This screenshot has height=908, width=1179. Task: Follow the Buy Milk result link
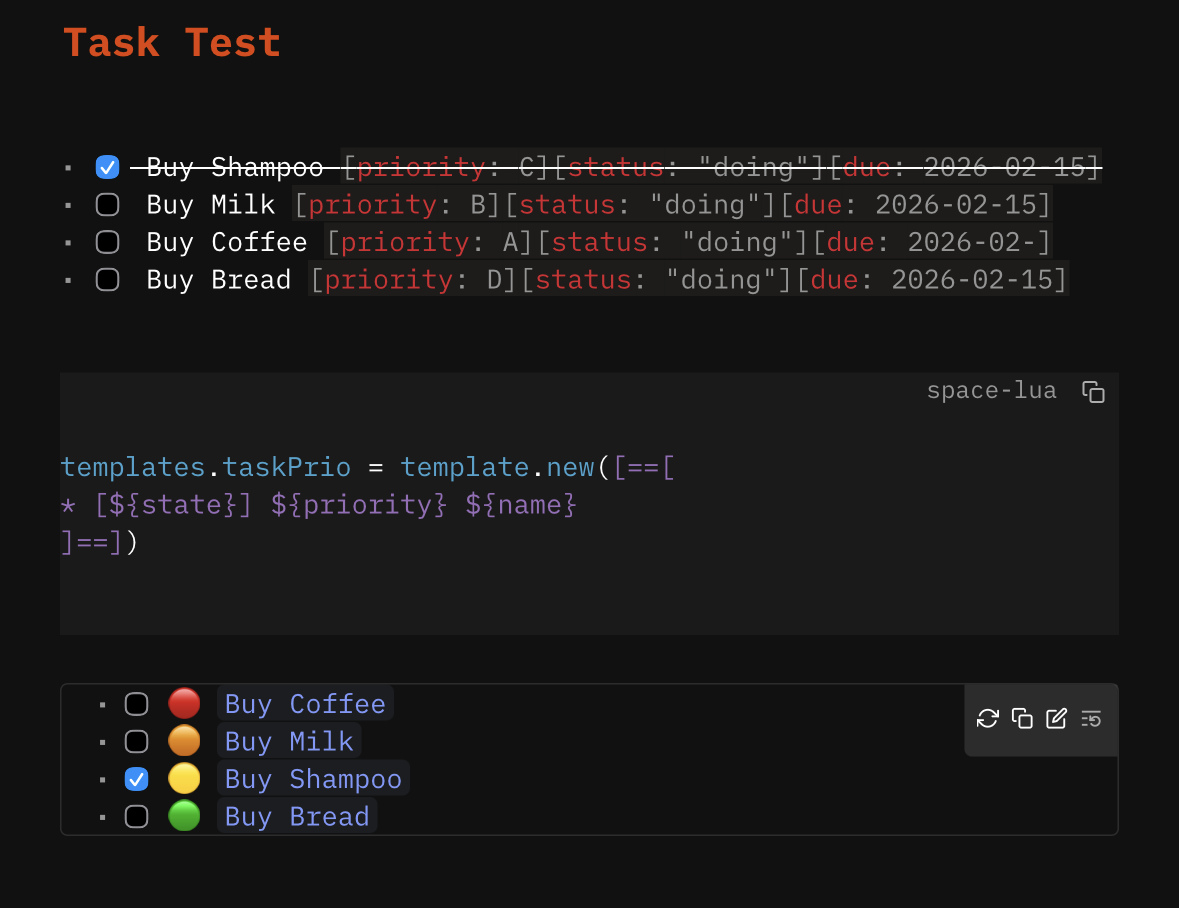click(x=289, y=742)
